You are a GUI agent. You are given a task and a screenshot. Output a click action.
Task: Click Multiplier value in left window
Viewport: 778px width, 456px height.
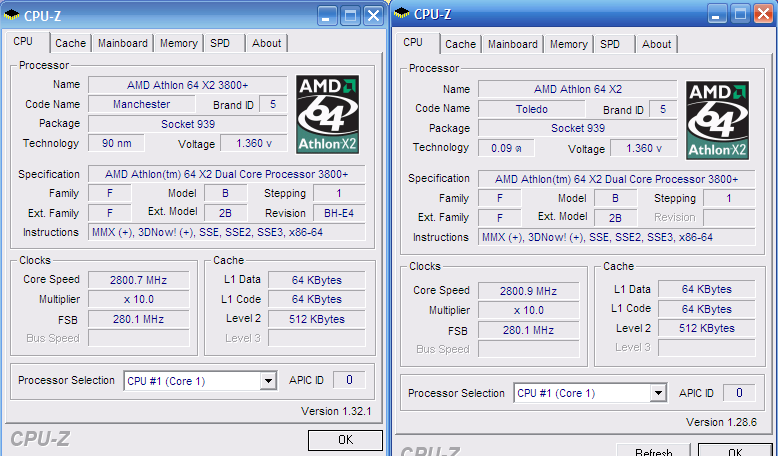point(138,299)
